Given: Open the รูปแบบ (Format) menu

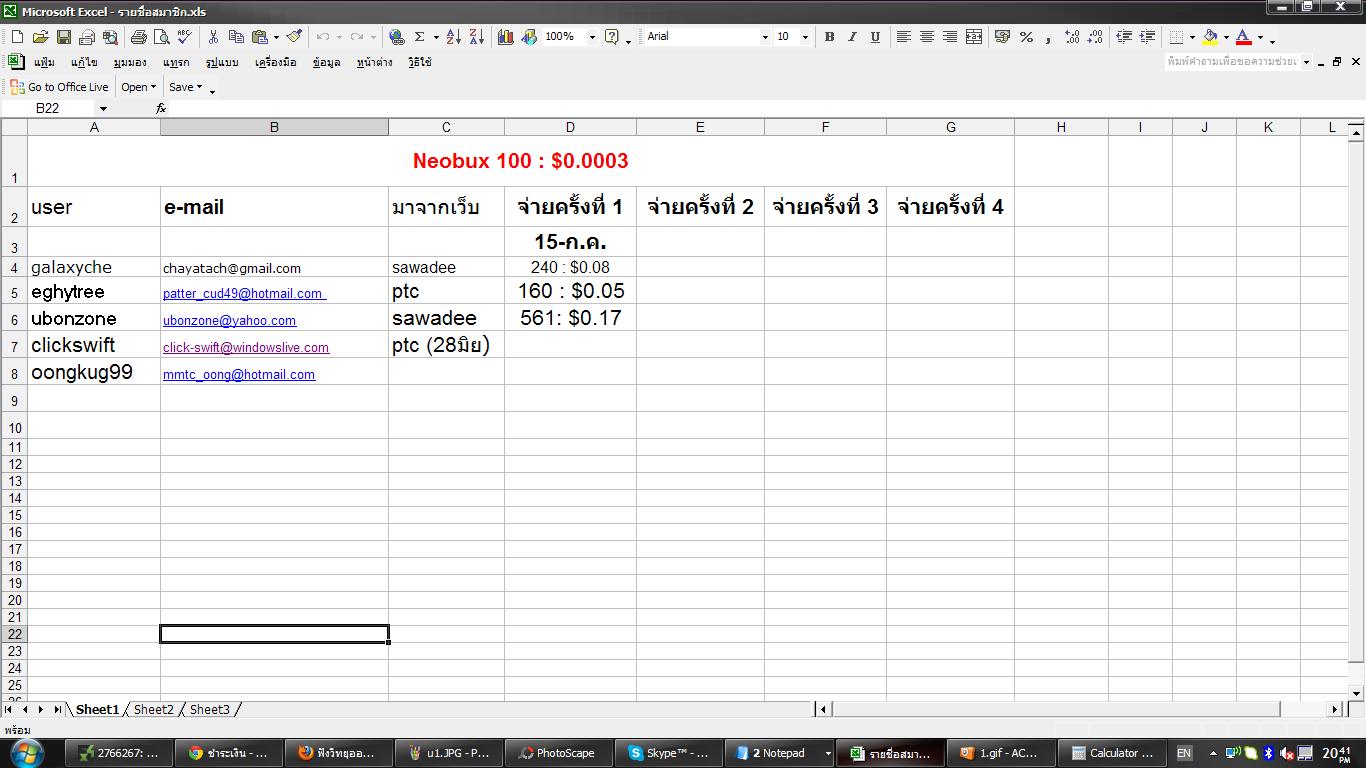Looking at the screenshot, I should [x=222, y=62].
